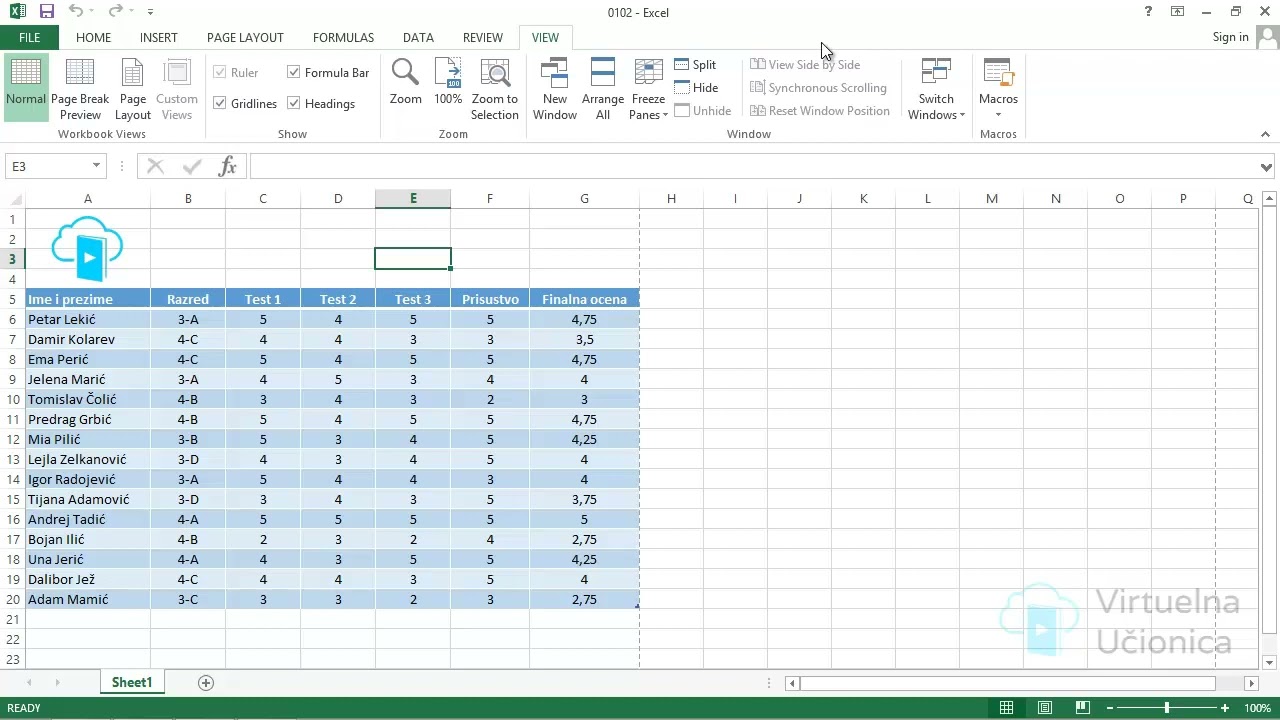Set zoom to 100%

point(448,82)
